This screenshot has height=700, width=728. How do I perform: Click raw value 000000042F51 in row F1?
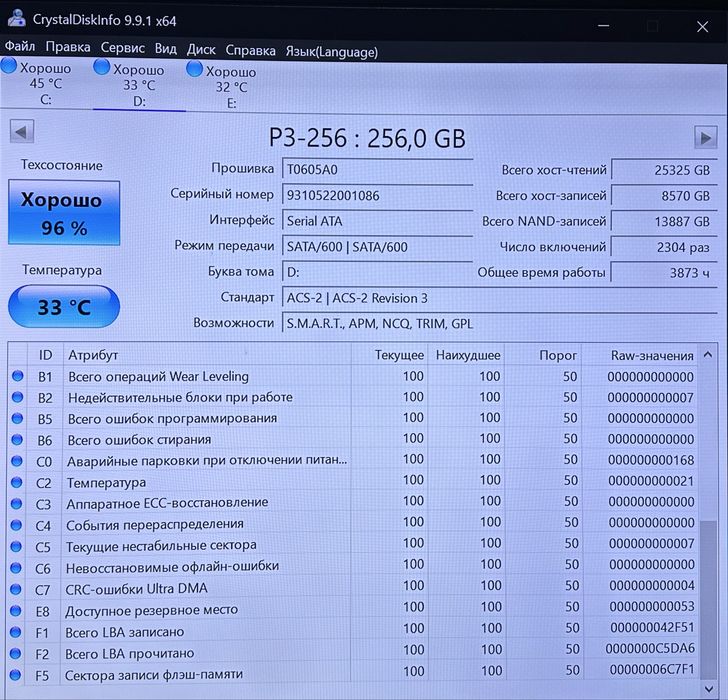click(x=652, y=628)
